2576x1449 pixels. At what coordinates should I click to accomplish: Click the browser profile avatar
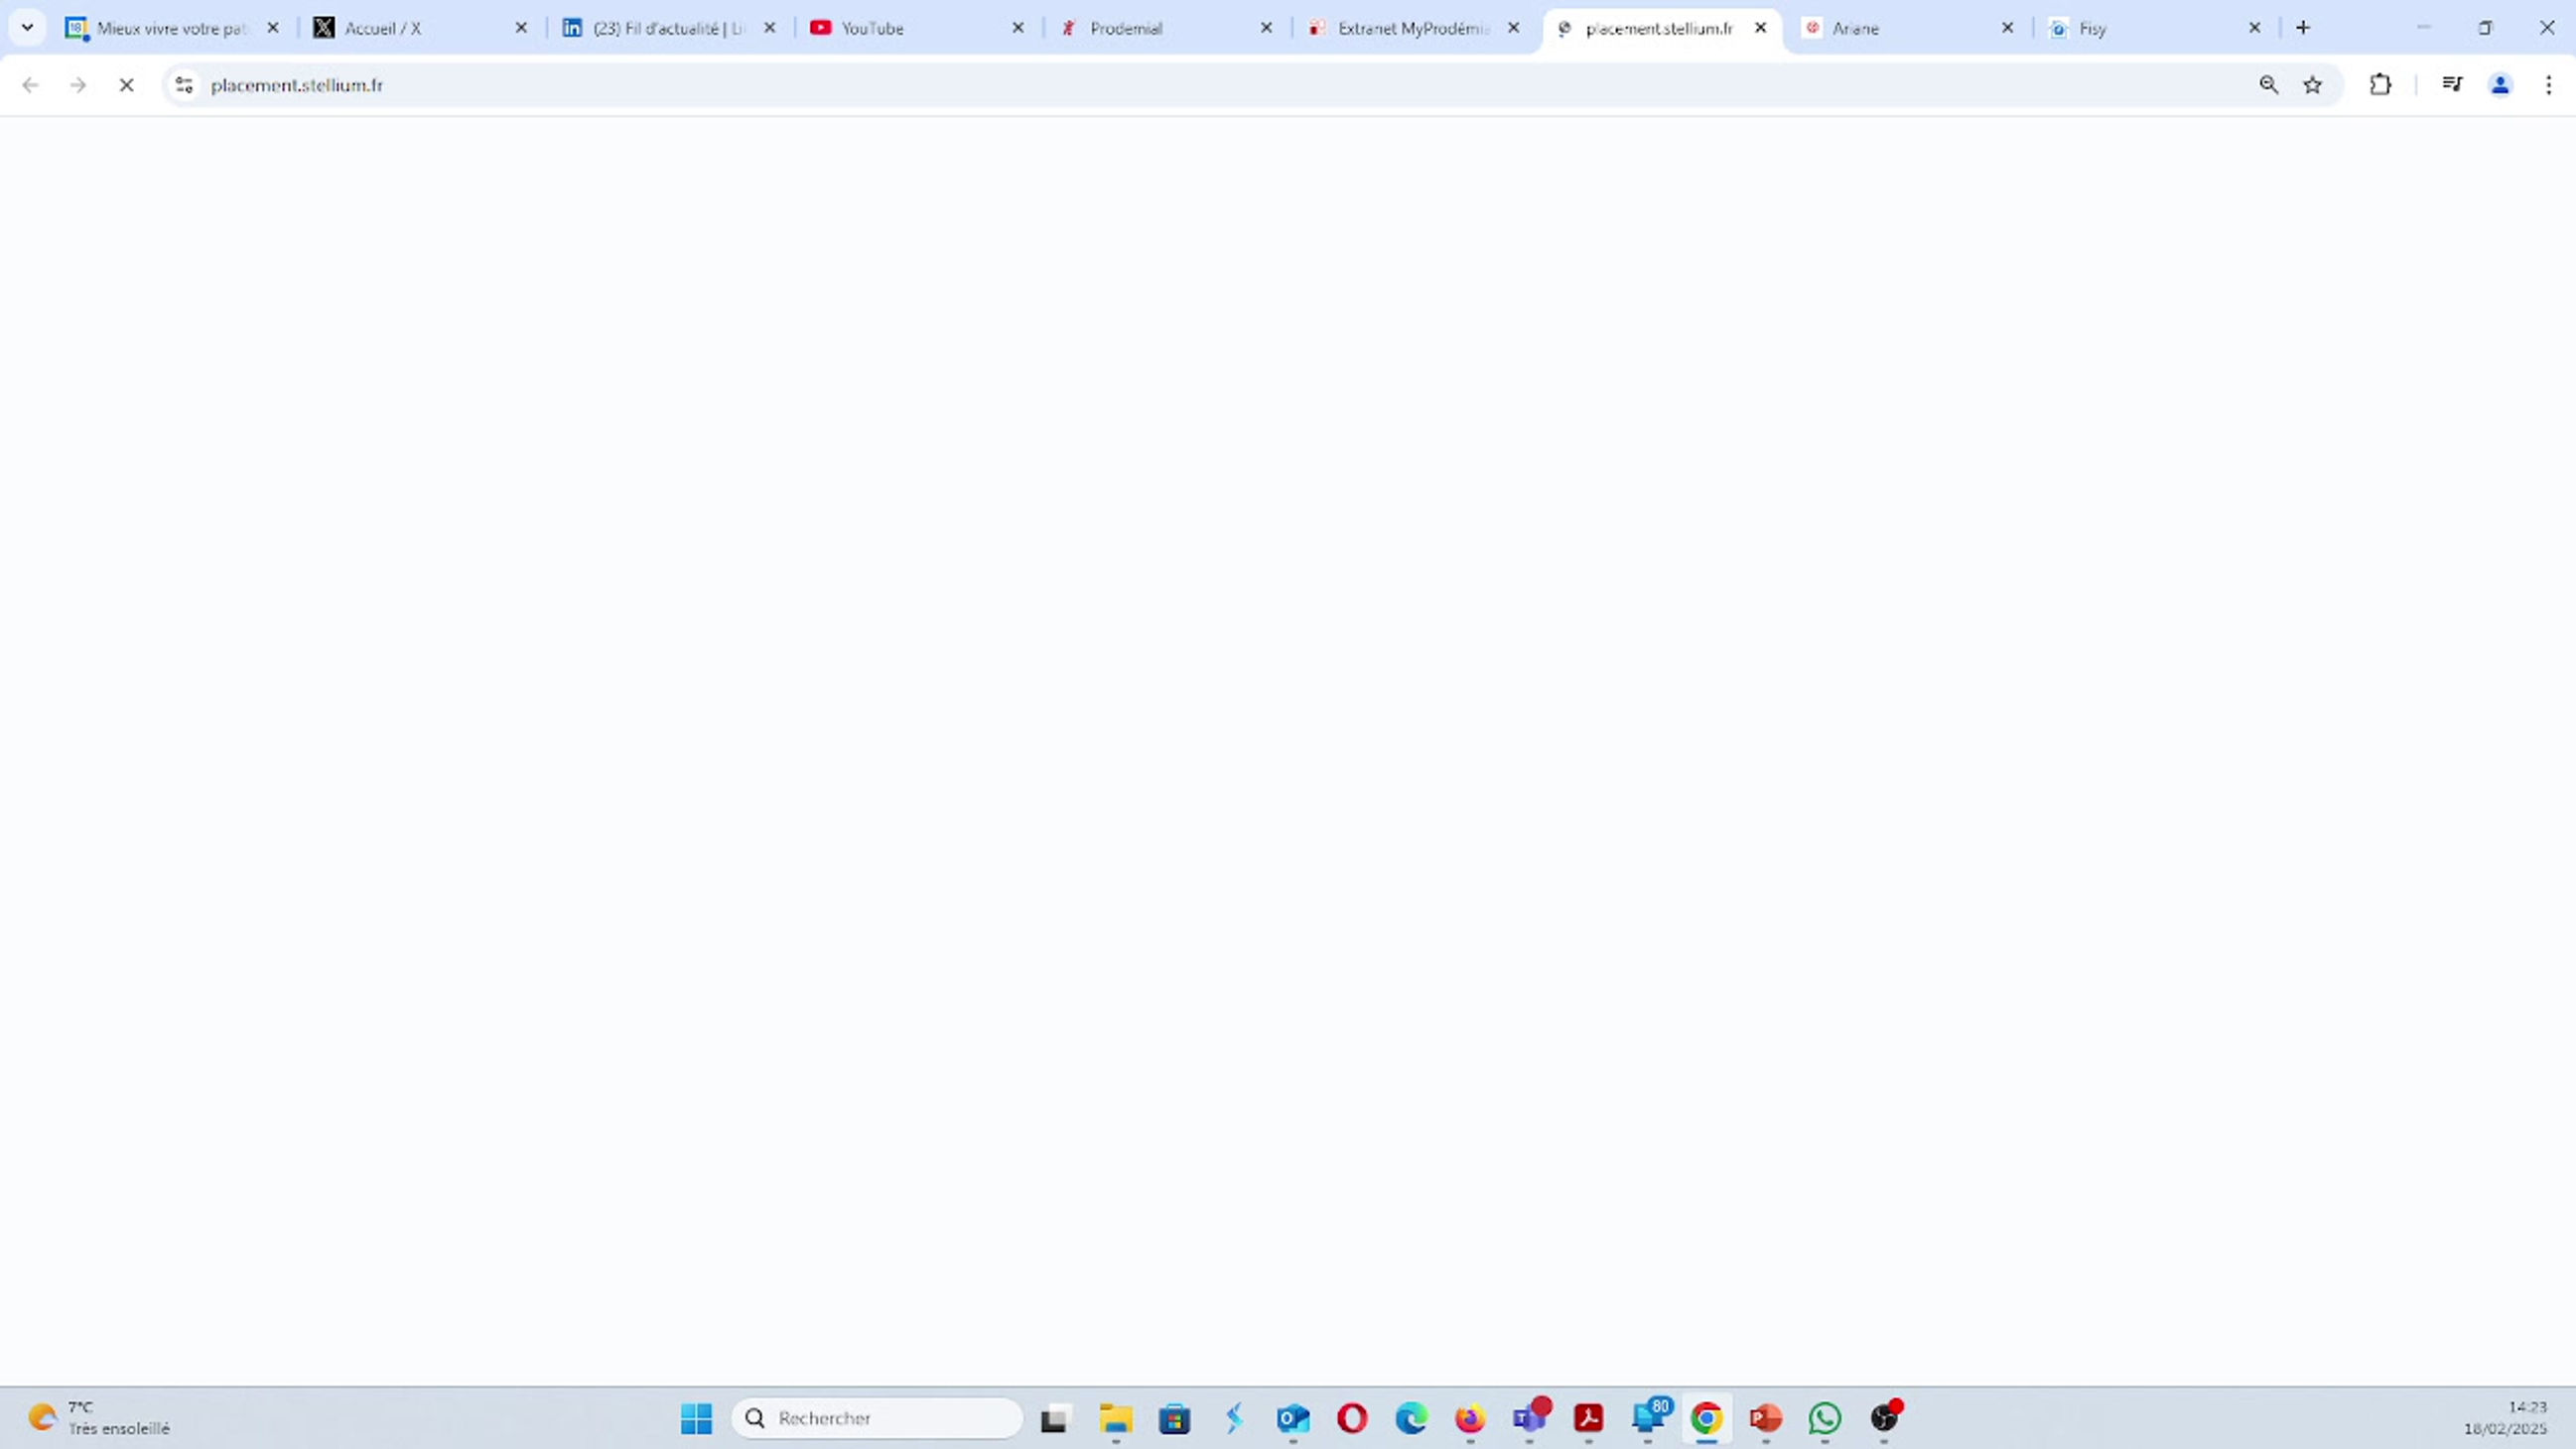tap(2500, 85)
